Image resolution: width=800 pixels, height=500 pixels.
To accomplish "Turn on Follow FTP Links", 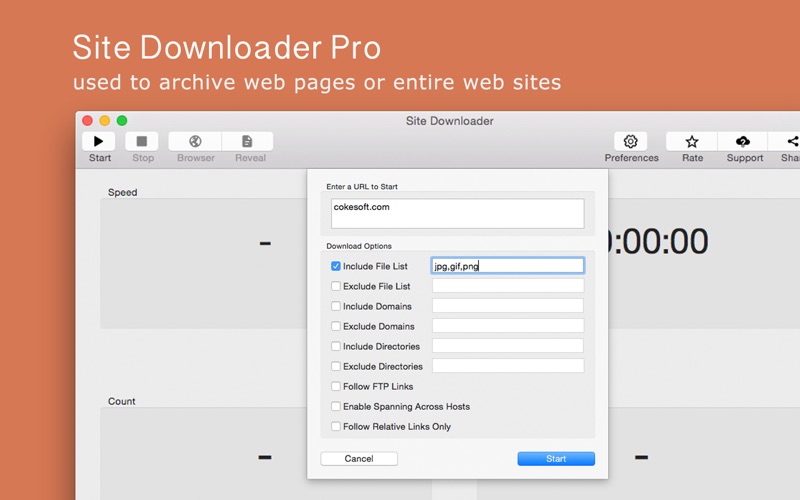I will tap(336, 386).
